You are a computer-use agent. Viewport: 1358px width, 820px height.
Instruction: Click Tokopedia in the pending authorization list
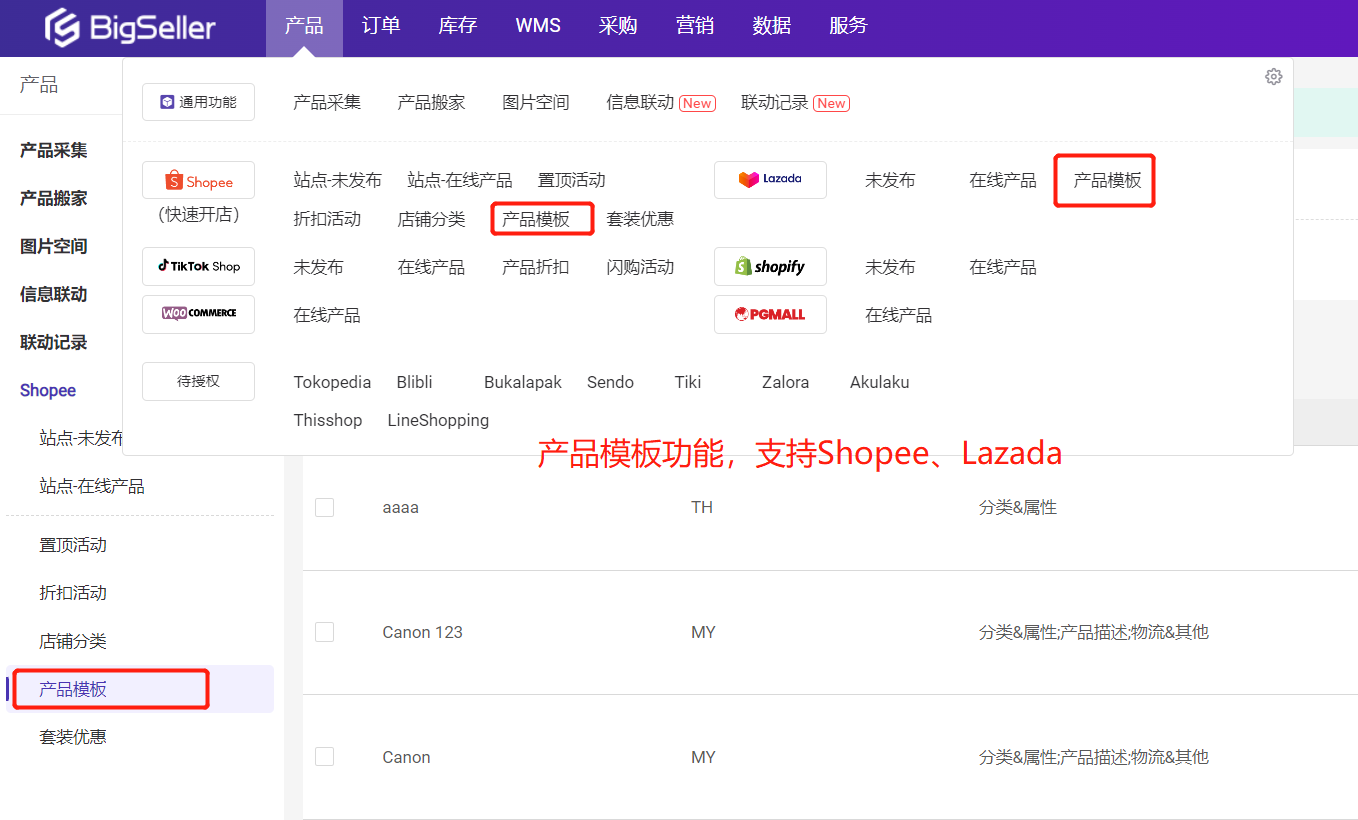pyautogui.click(x=332, y=382)
